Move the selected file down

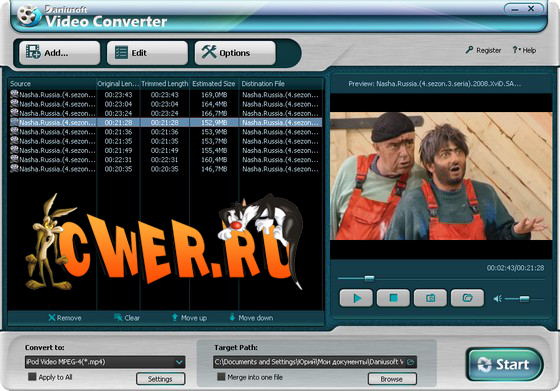(251, 318)
